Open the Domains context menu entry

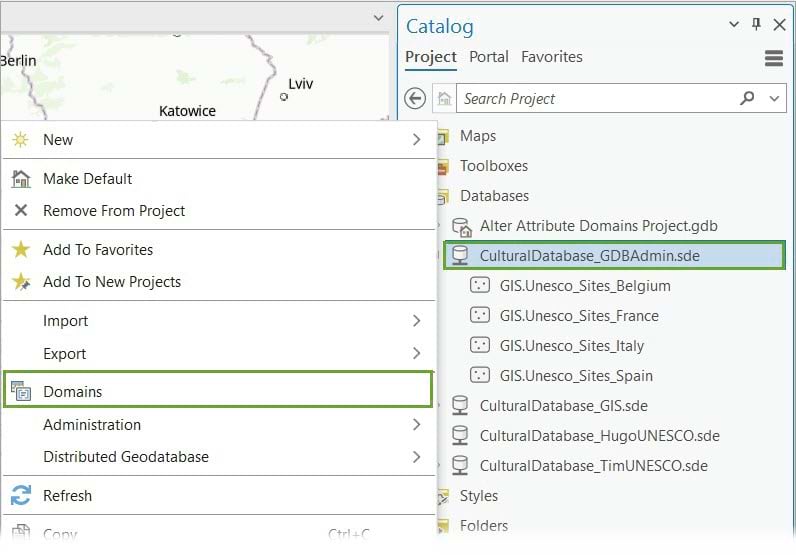coord(218,391)
